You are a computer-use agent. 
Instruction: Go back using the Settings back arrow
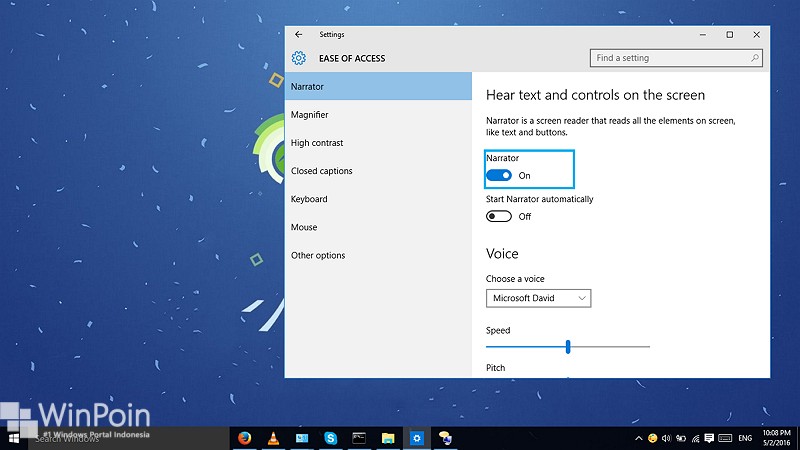(298, 34)
